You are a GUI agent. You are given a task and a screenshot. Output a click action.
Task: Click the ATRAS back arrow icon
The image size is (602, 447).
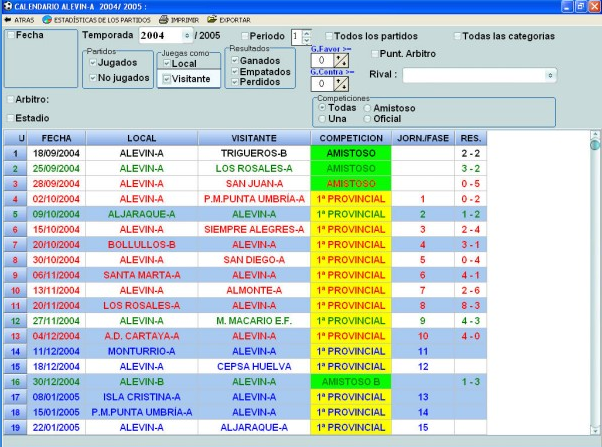click(8, 20)
